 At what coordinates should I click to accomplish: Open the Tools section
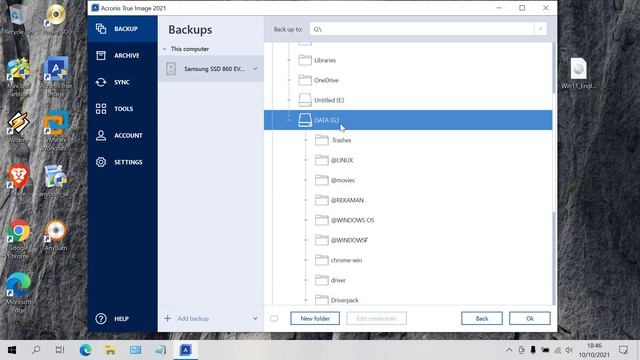[122, 109]
